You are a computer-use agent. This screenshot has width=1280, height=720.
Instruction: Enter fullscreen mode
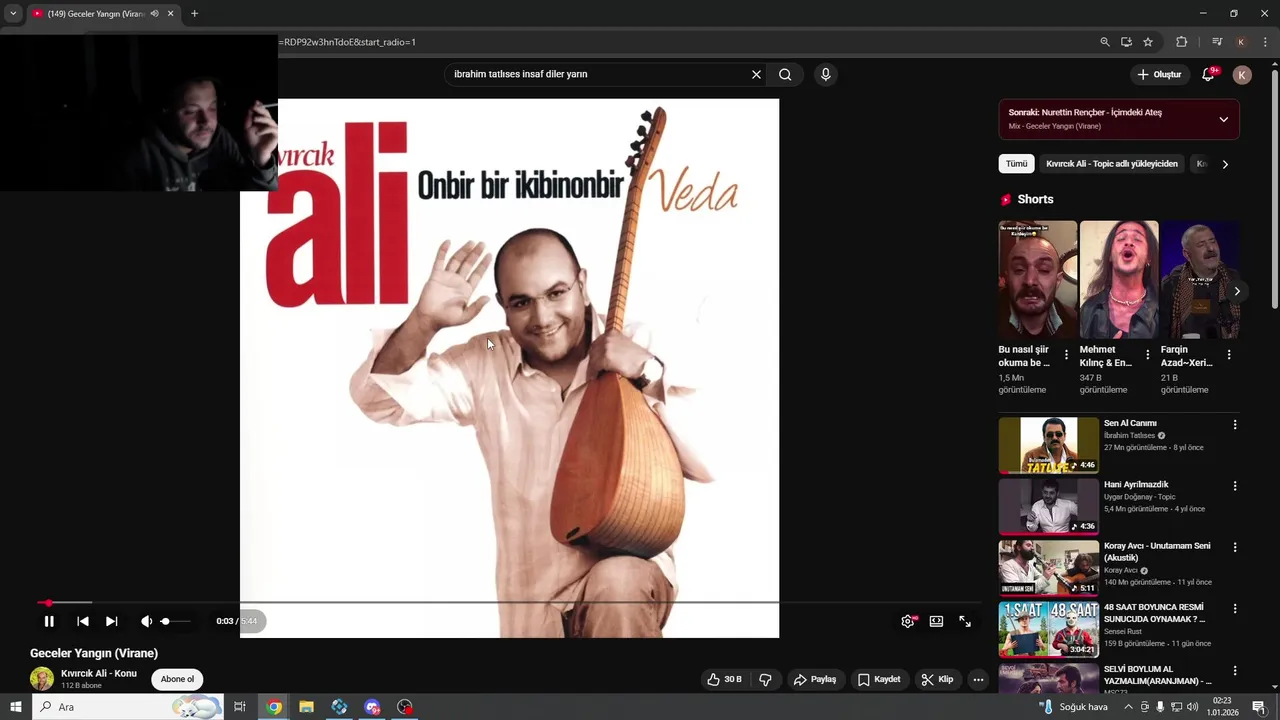965,621
